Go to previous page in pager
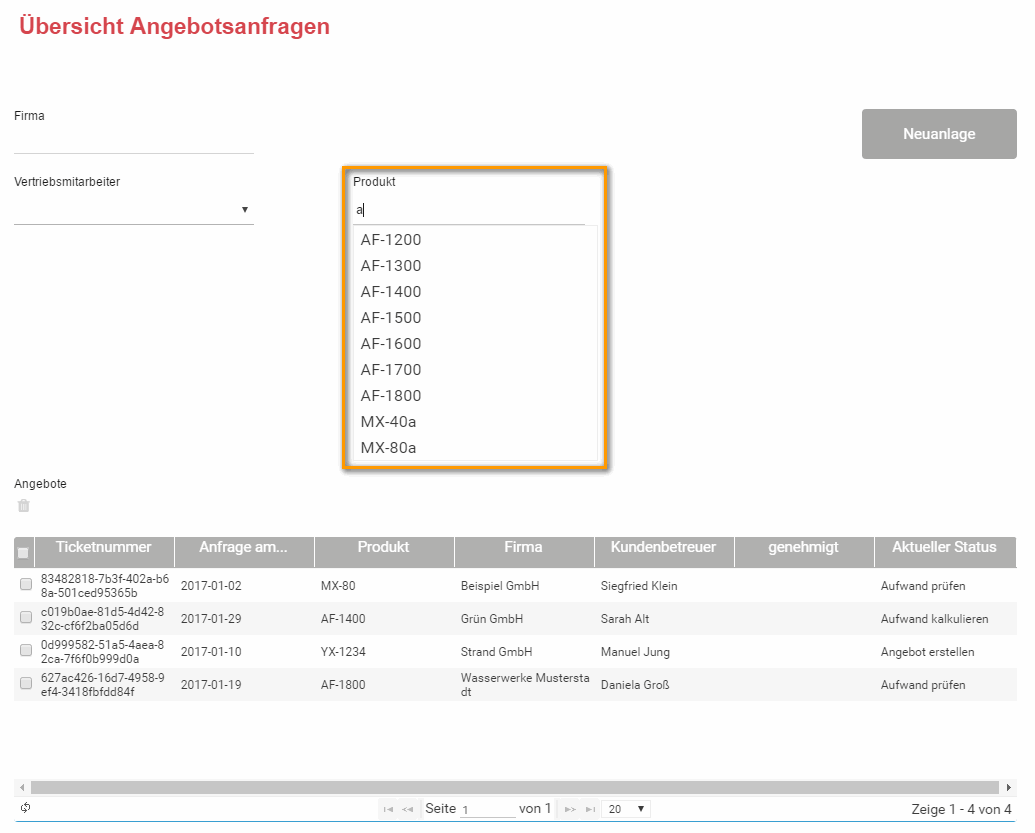 407,809
